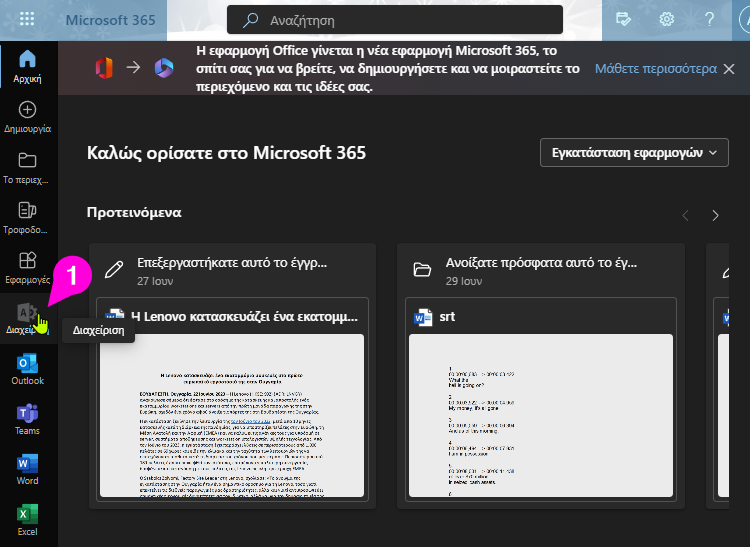Open Εφαρμογές apps in sidebar
The image size is (750, 547).
[x=27, y=268]
